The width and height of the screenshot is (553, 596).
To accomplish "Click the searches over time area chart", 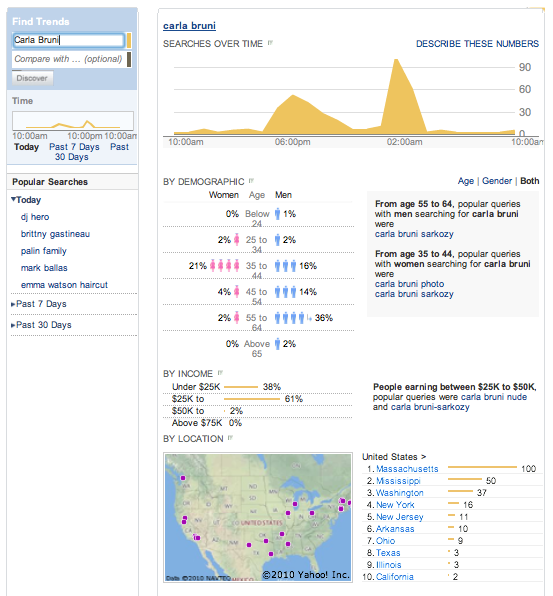I will point(344,97).
